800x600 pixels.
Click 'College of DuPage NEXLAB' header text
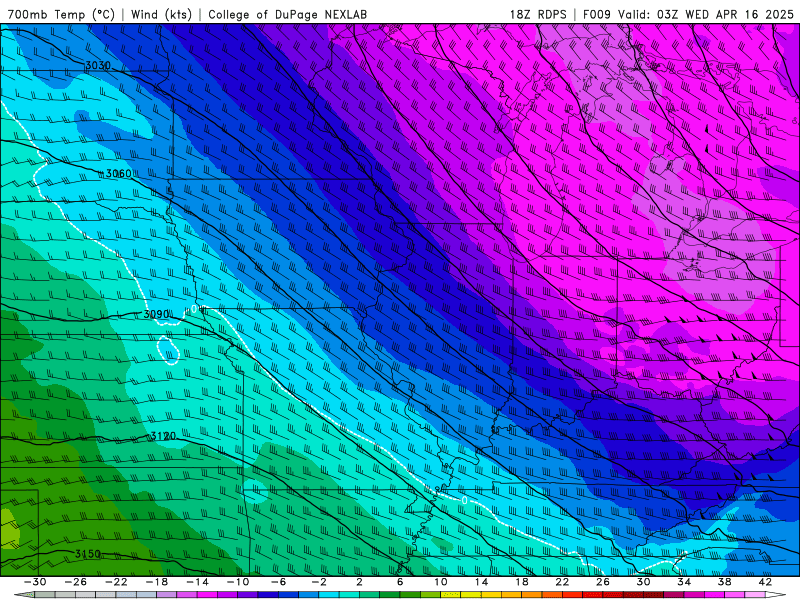[287, 14]
